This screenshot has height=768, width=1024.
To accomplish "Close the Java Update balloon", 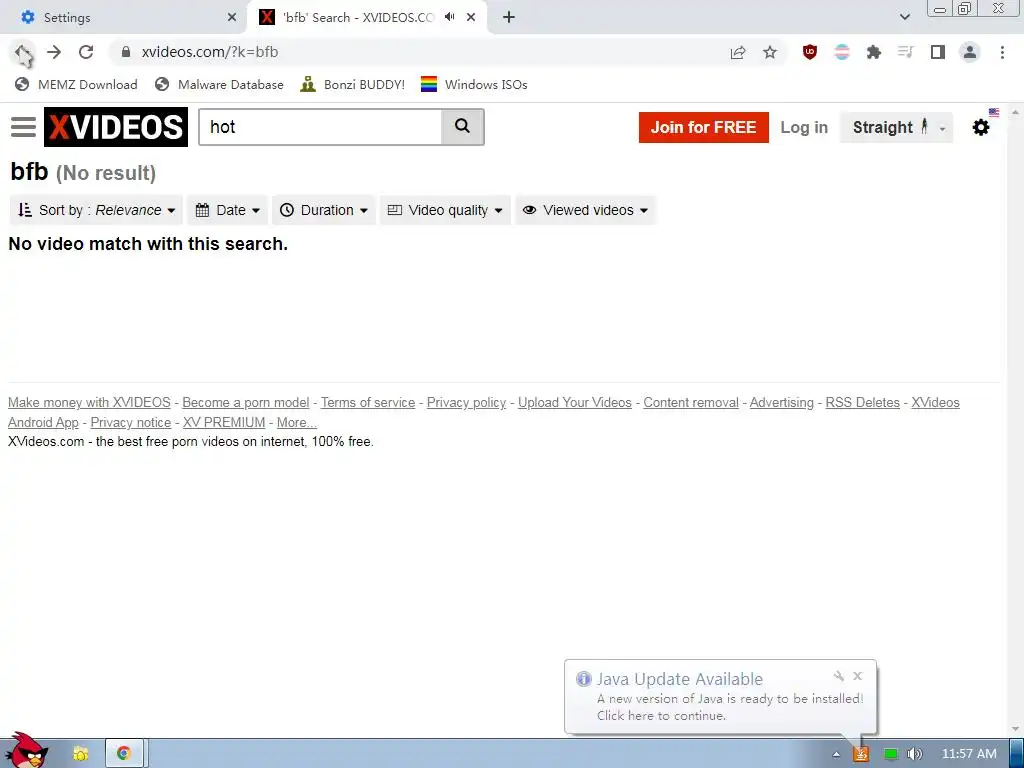I will click(x=857, y=676).
